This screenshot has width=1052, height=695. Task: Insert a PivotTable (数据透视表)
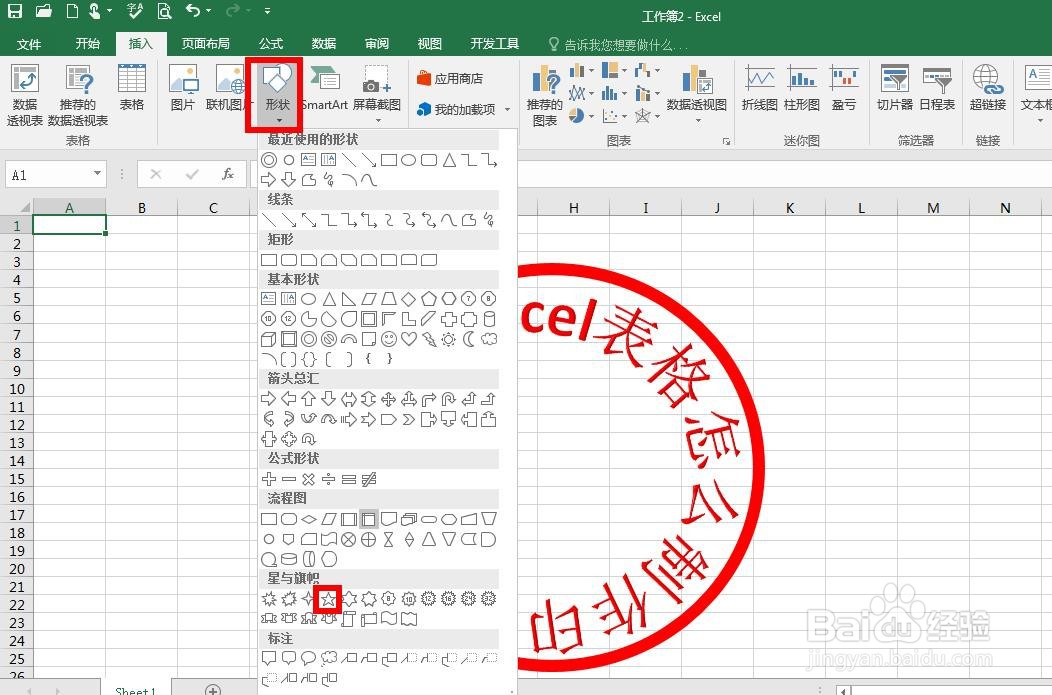click(x=25, y=96)
